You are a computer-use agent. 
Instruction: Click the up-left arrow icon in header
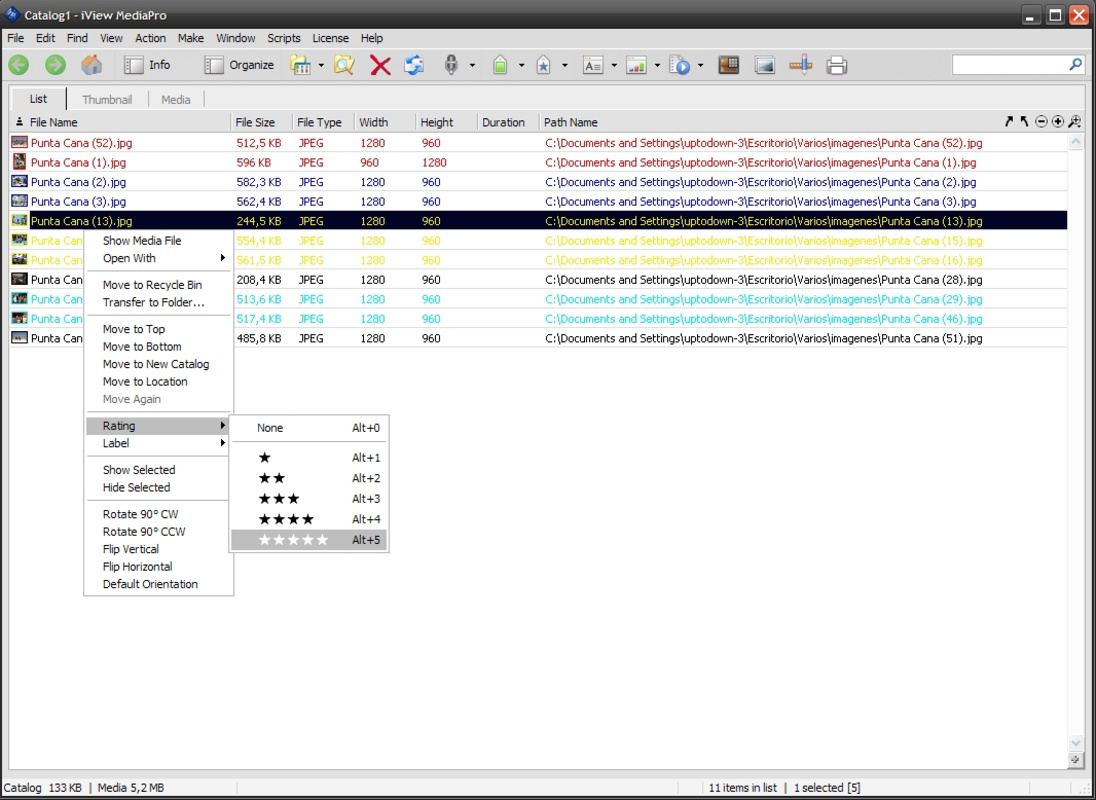[x=1024, y=122]
